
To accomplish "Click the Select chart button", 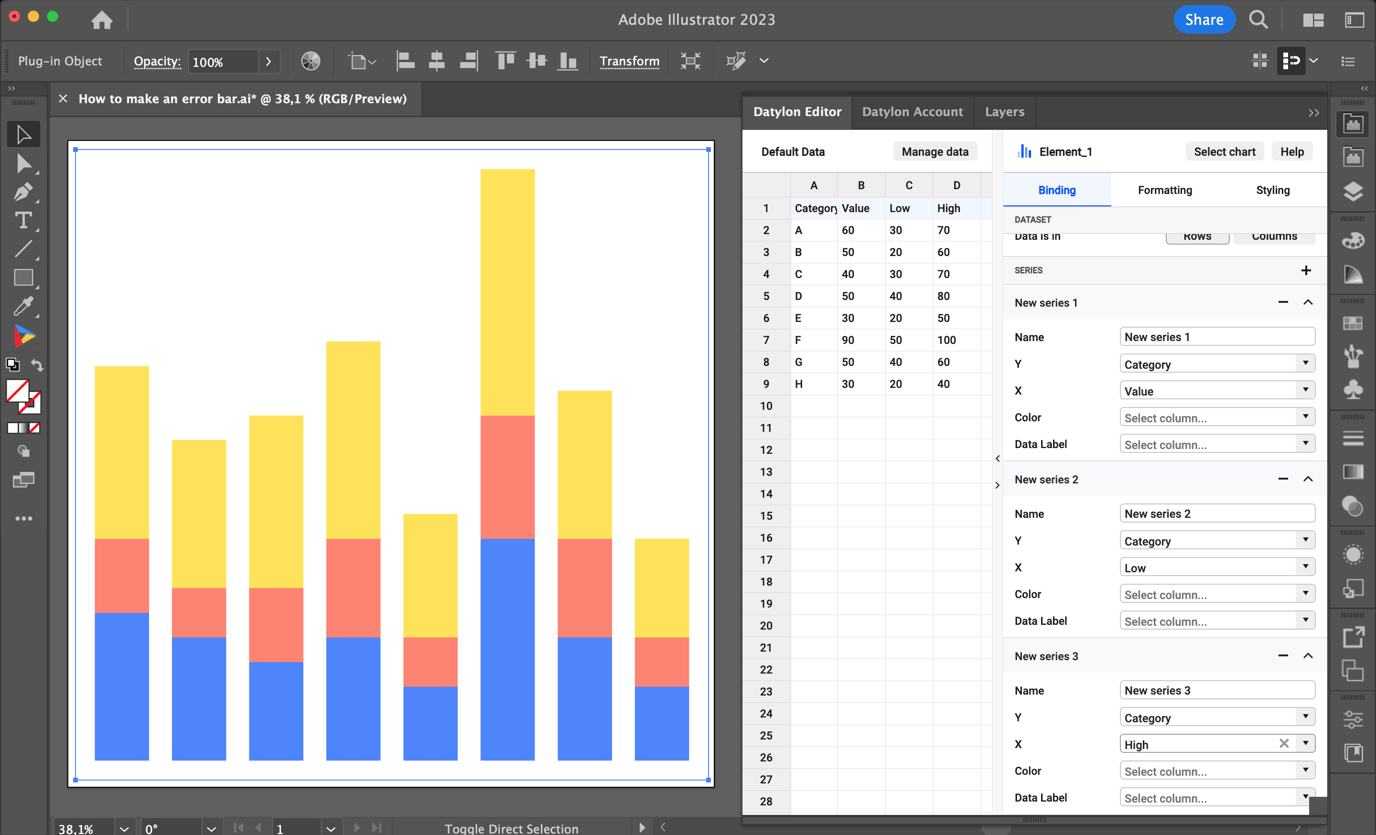I will click(x=1224, y=151).
